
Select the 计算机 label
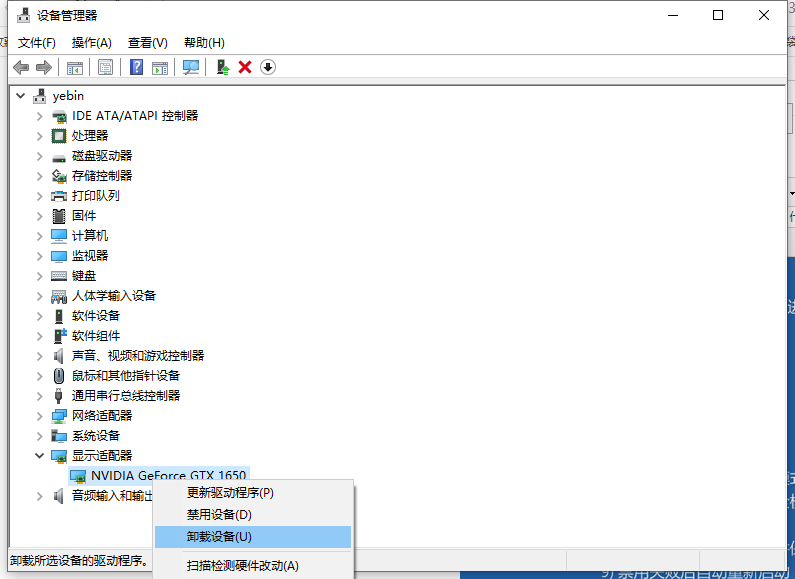[90, 236]
